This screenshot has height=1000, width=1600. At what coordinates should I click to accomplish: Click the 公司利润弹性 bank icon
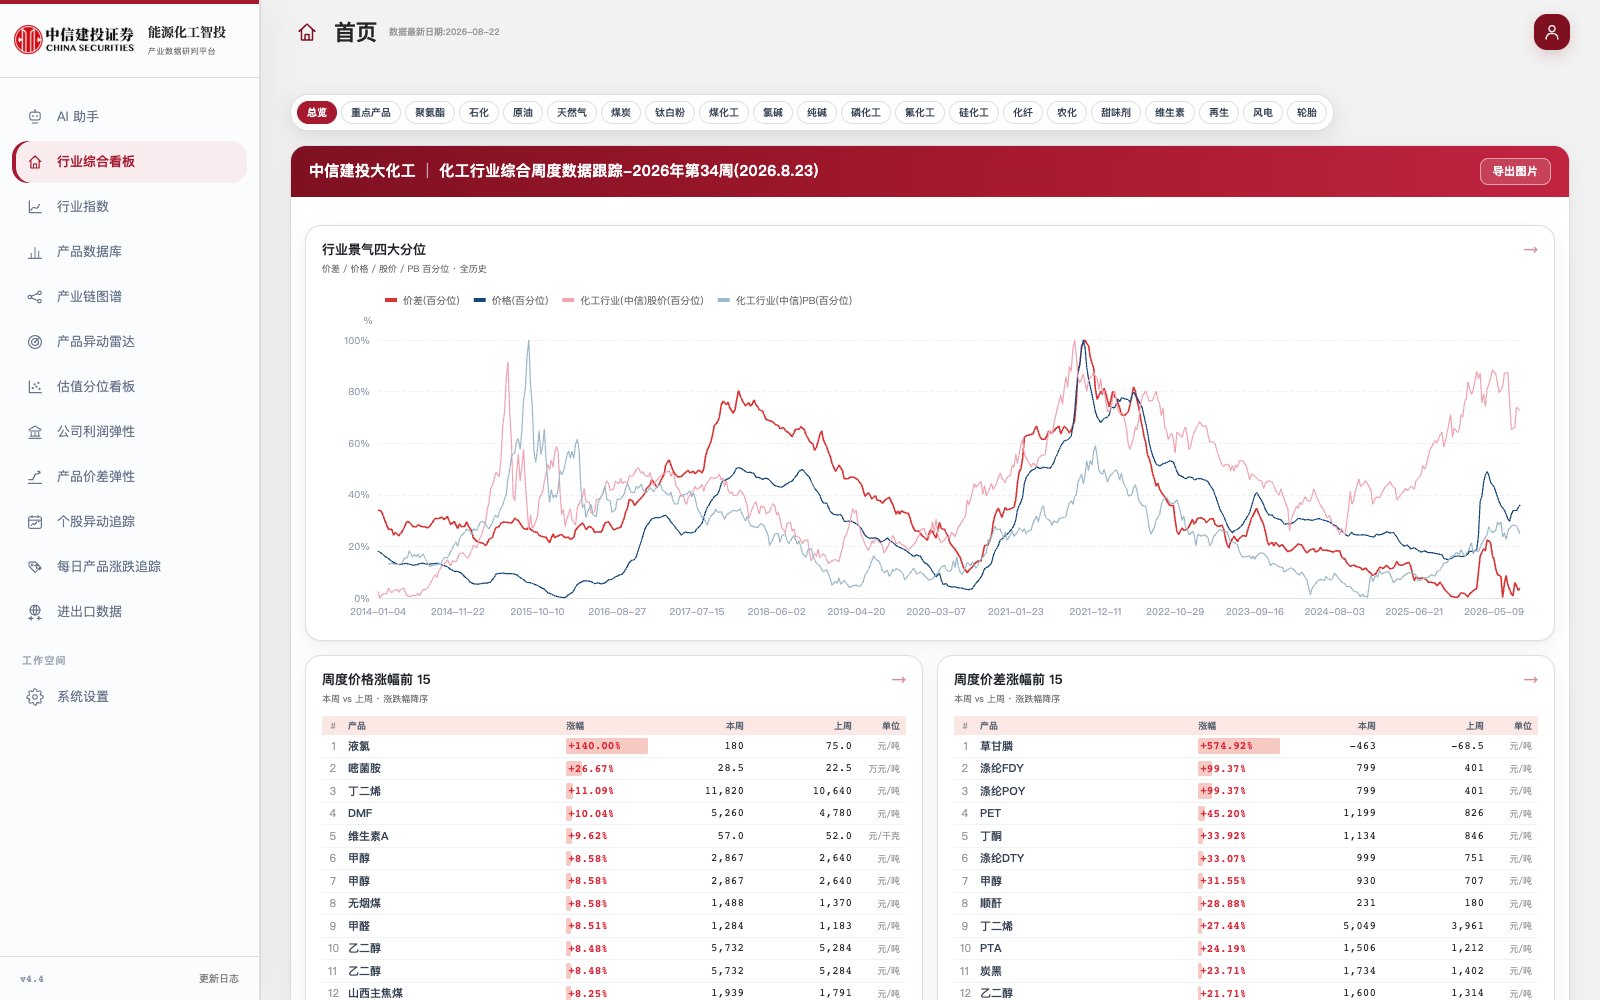[35, 432]
